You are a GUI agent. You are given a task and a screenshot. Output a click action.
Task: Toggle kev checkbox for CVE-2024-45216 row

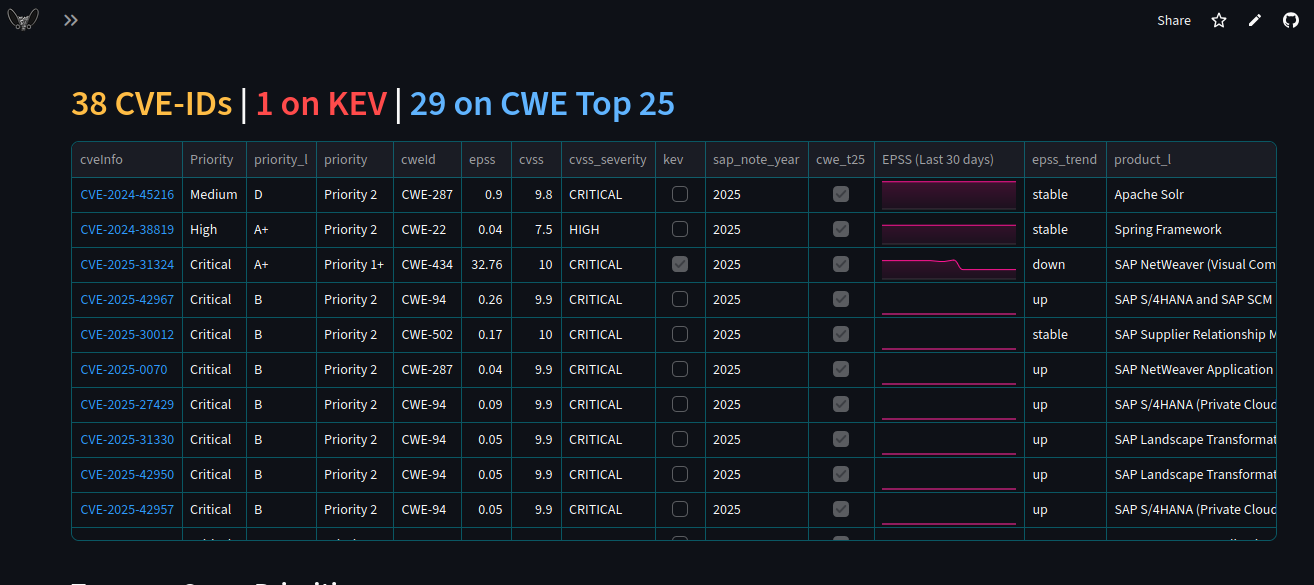pos(680,194)
